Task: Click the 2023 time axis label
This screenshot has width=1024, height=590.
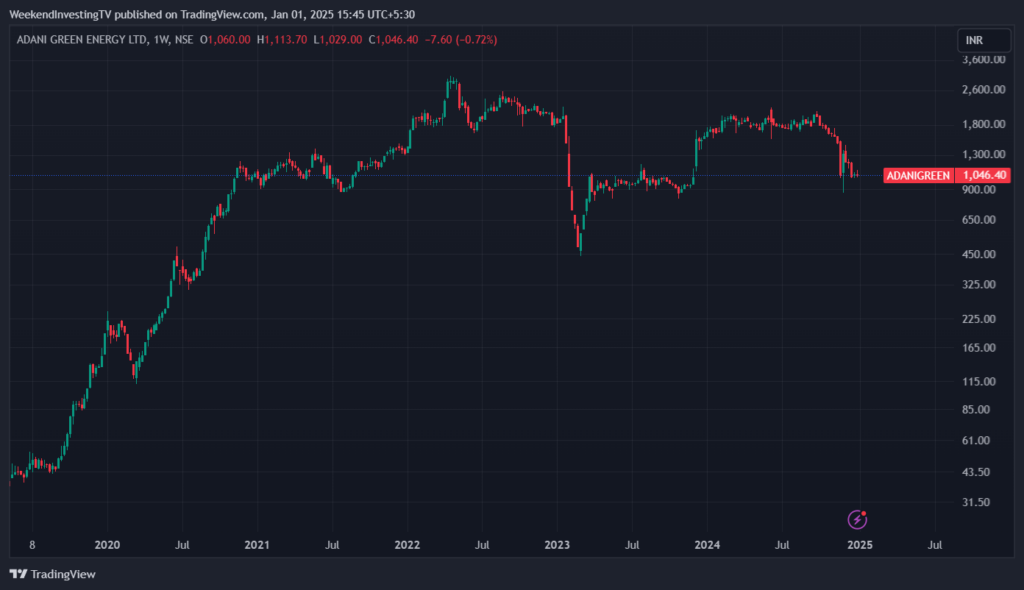Action: (x=557, y=545)
